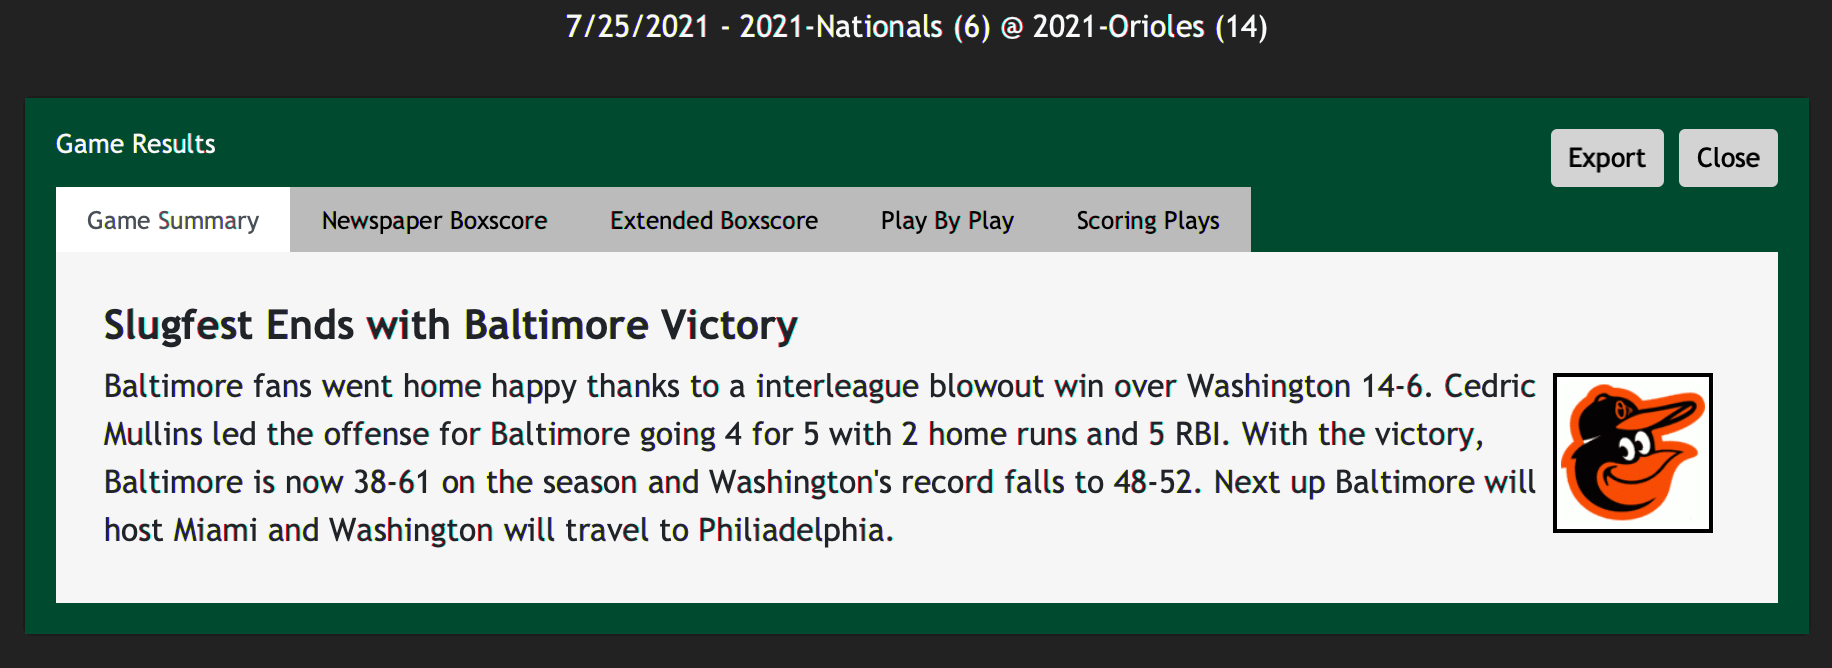View the Scoring Plays tab

(x=1148, y=220)
